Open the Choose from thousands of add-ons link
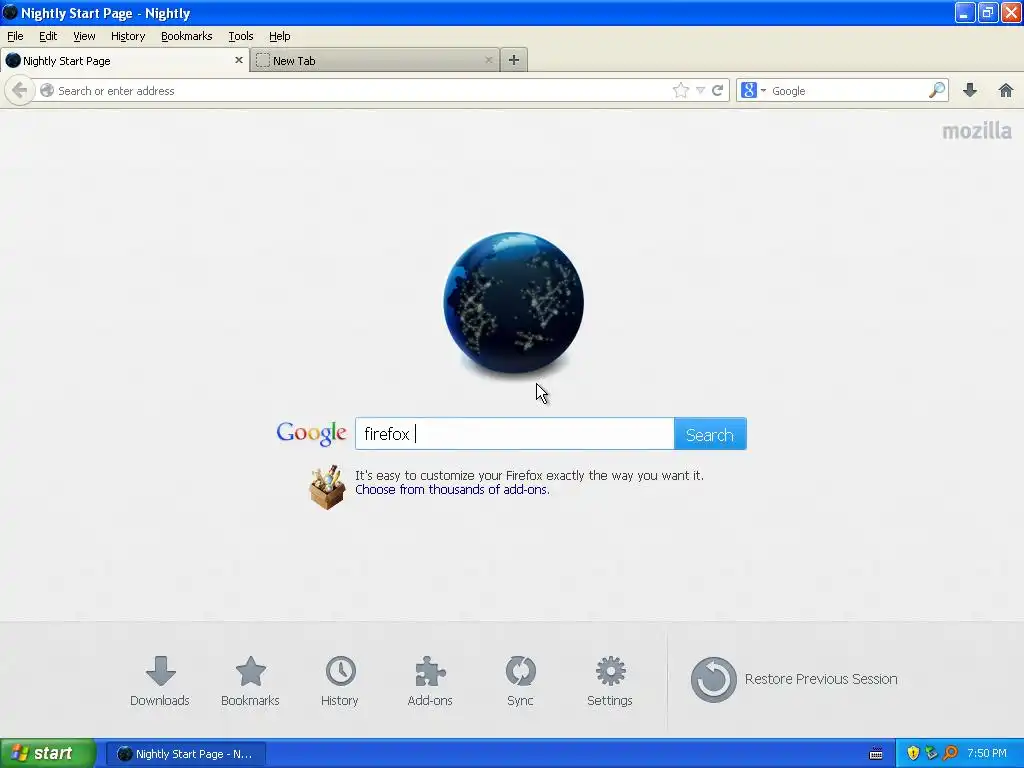The image size is (1024, 768). (452, 490)
